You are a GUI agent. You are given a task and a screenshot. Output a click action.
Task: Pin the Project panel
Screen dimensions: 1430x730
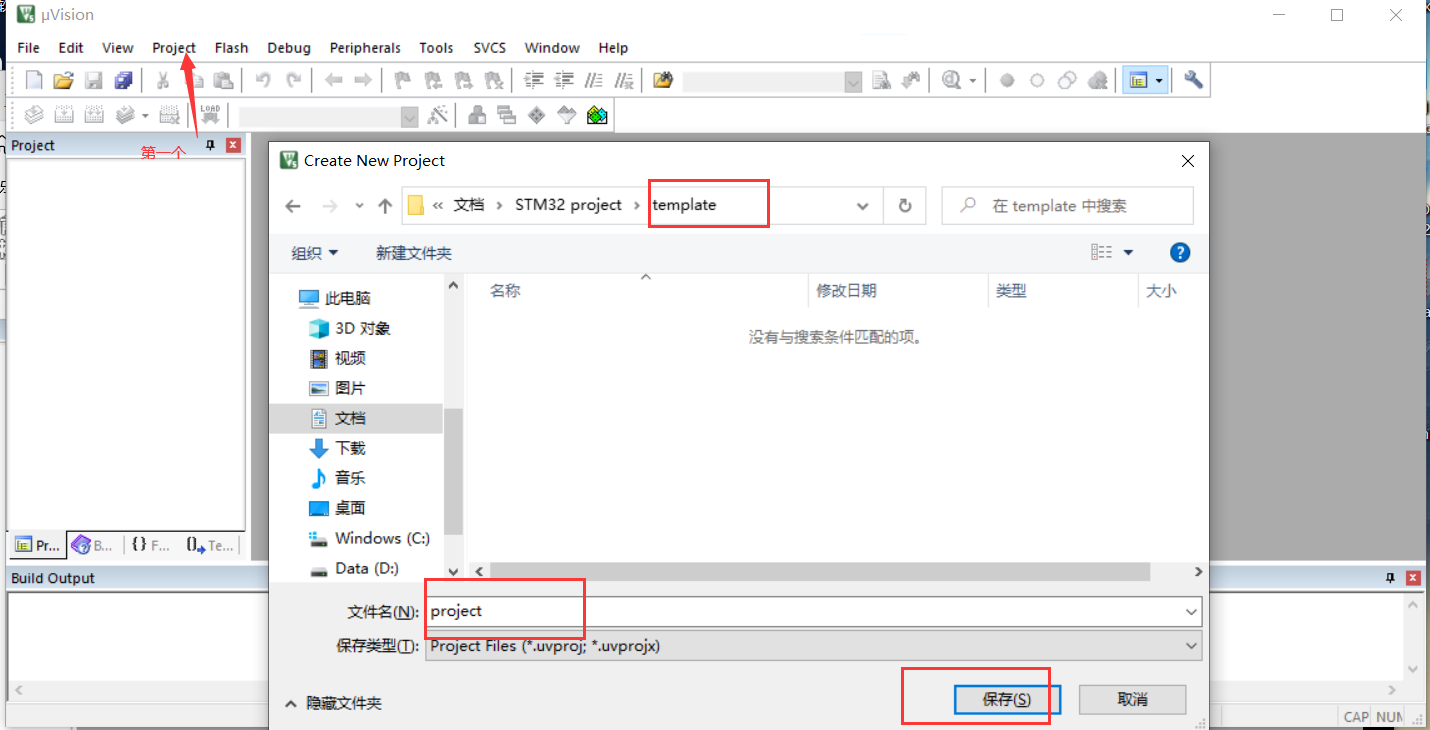click(x=210, y=145)
